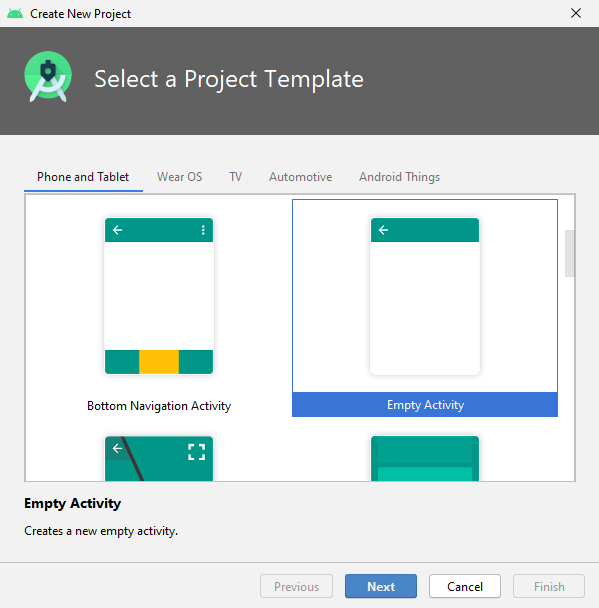This screenshot has width=599, height=608.
Task: Click the Cancel button
Action: [465, 586]
